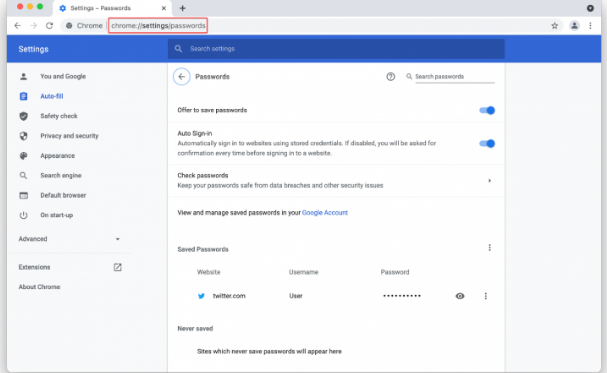Click the On start-up power icon
This screenshot has width=607, height=373.
24,215
